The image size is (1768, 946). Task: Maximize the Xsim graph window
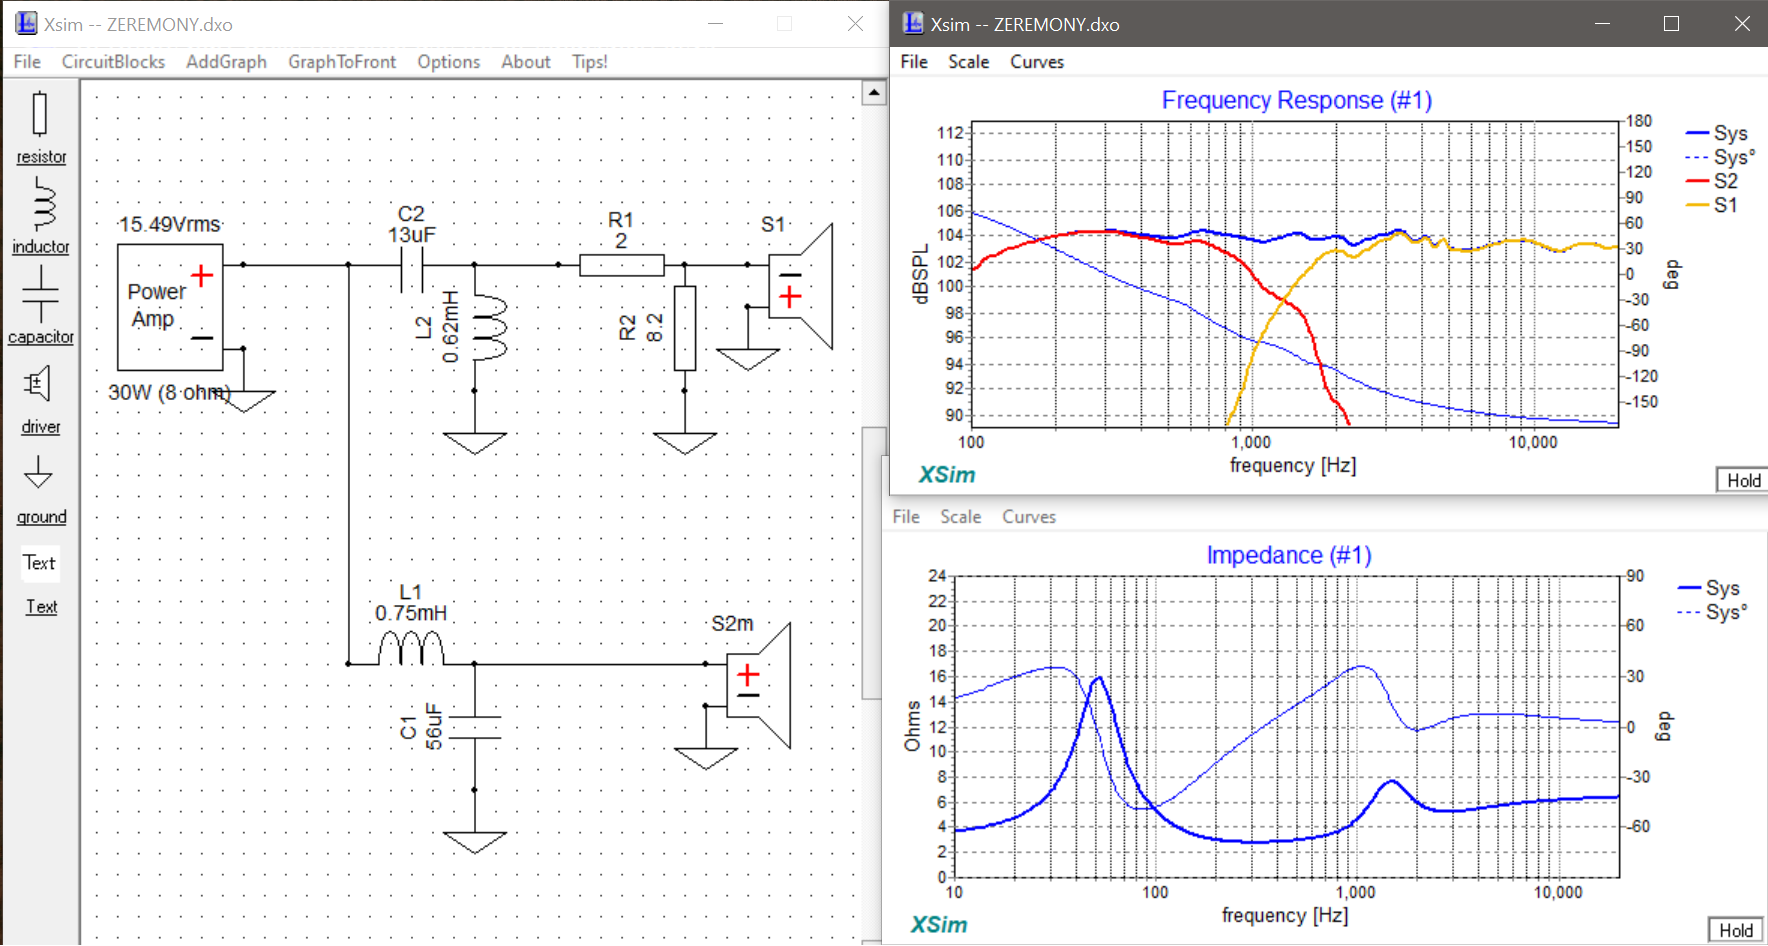point(1671,23)
